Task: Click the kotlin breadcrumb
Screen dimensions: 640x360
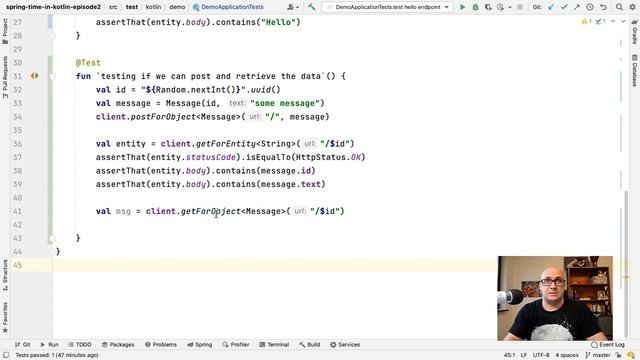Action: pos(153,7)
